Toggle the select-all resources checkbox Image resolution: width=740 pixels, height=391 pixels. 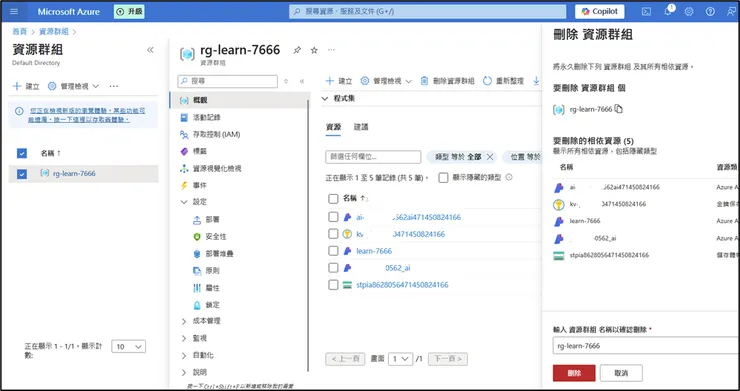[x=333, y=199]
